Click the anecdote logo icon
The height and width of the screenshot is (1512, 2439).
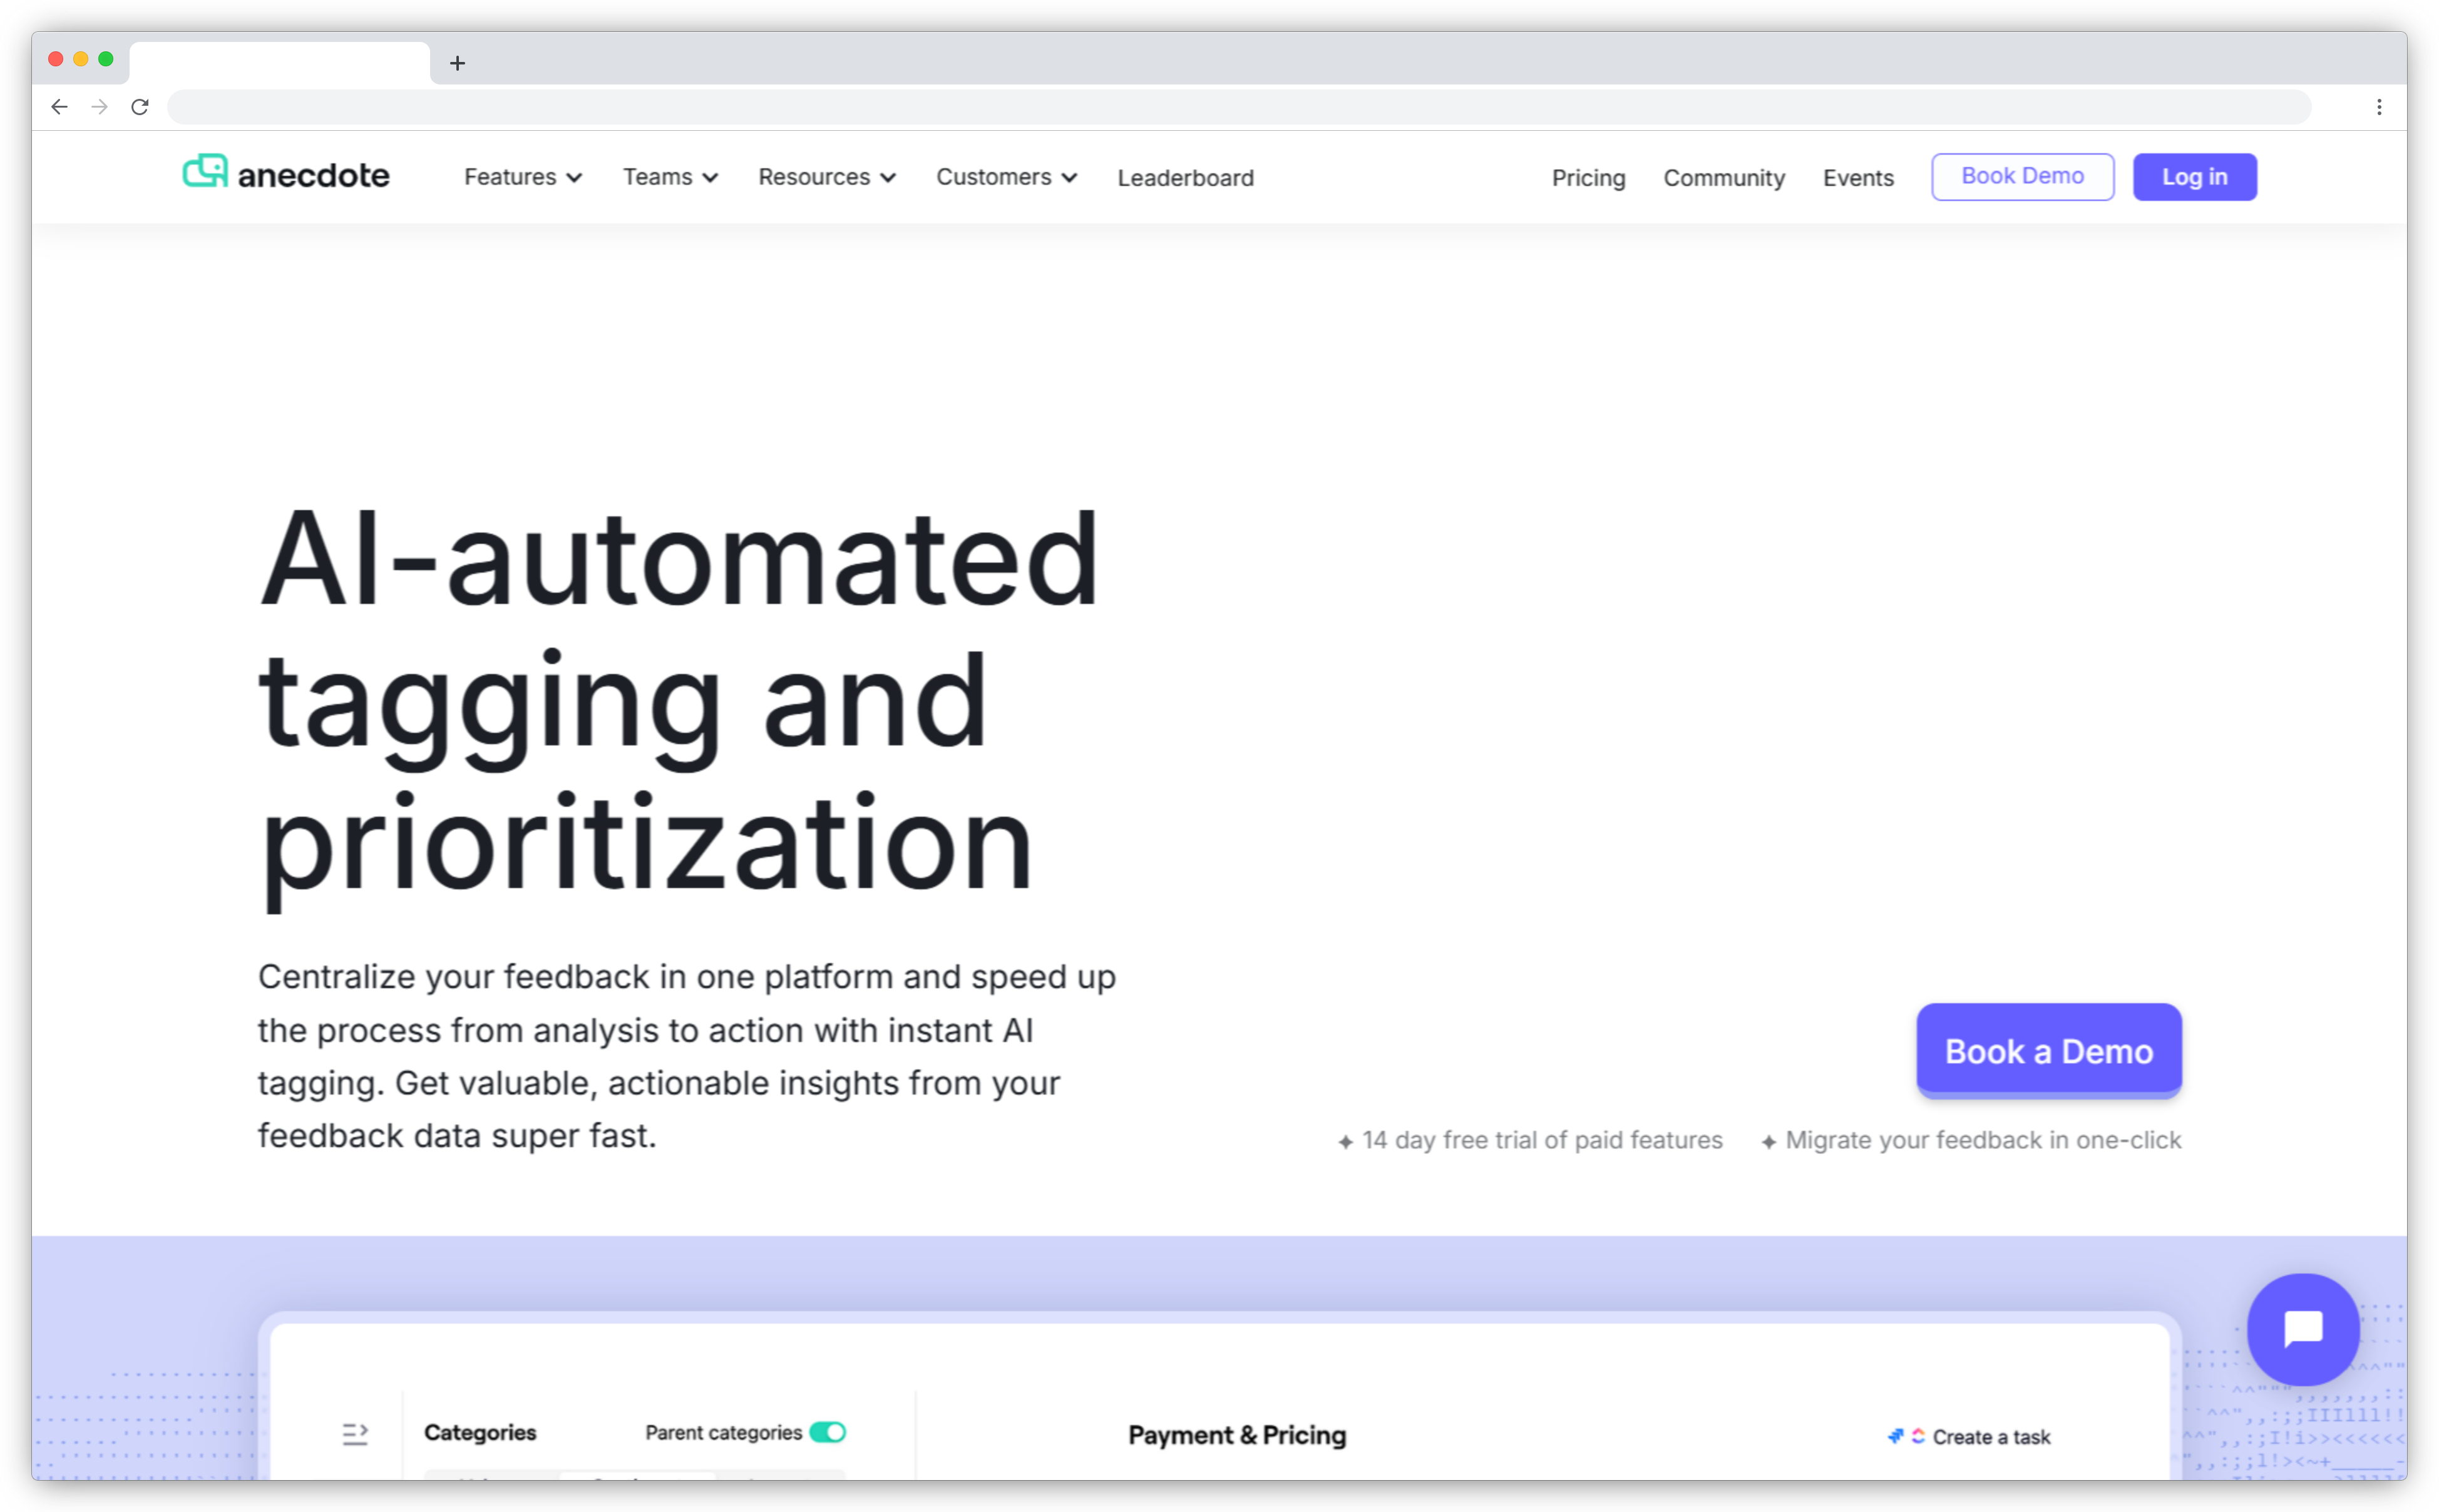tap(205, 172)
